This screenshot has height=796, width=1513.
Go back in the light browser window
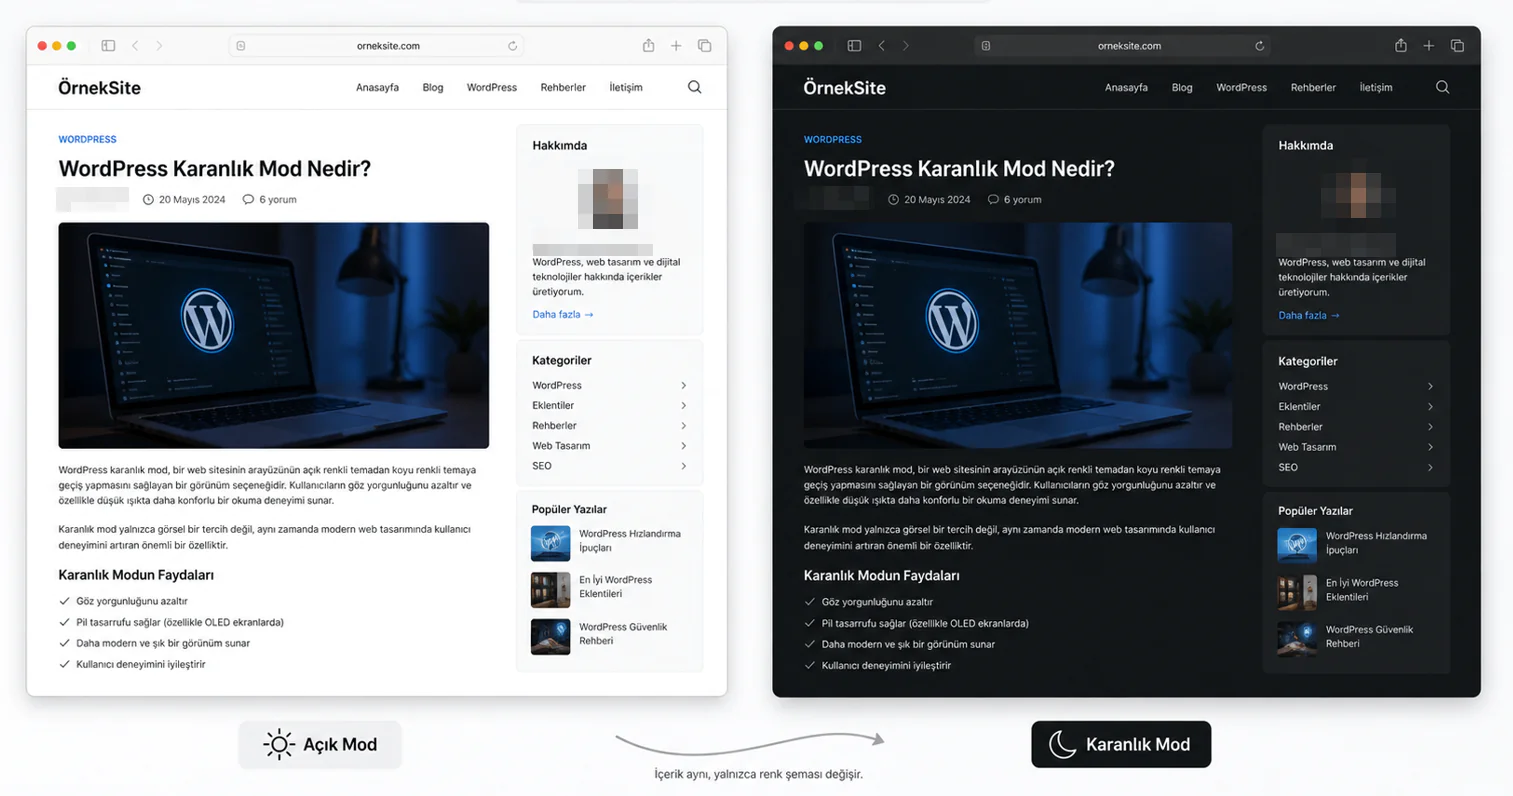[135, 46]
